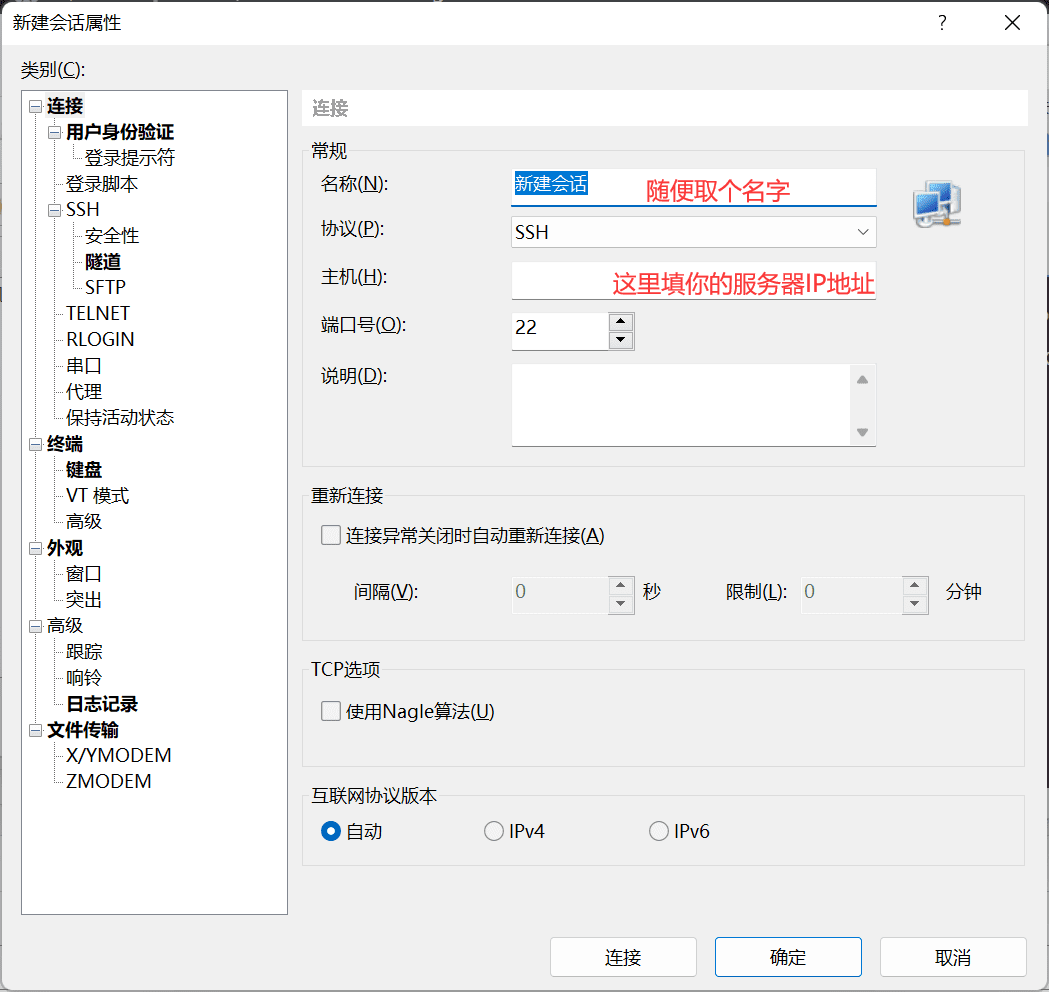
Task: Select TELNET in the tree
Action: pyautogui.click(x=98, y=314)
